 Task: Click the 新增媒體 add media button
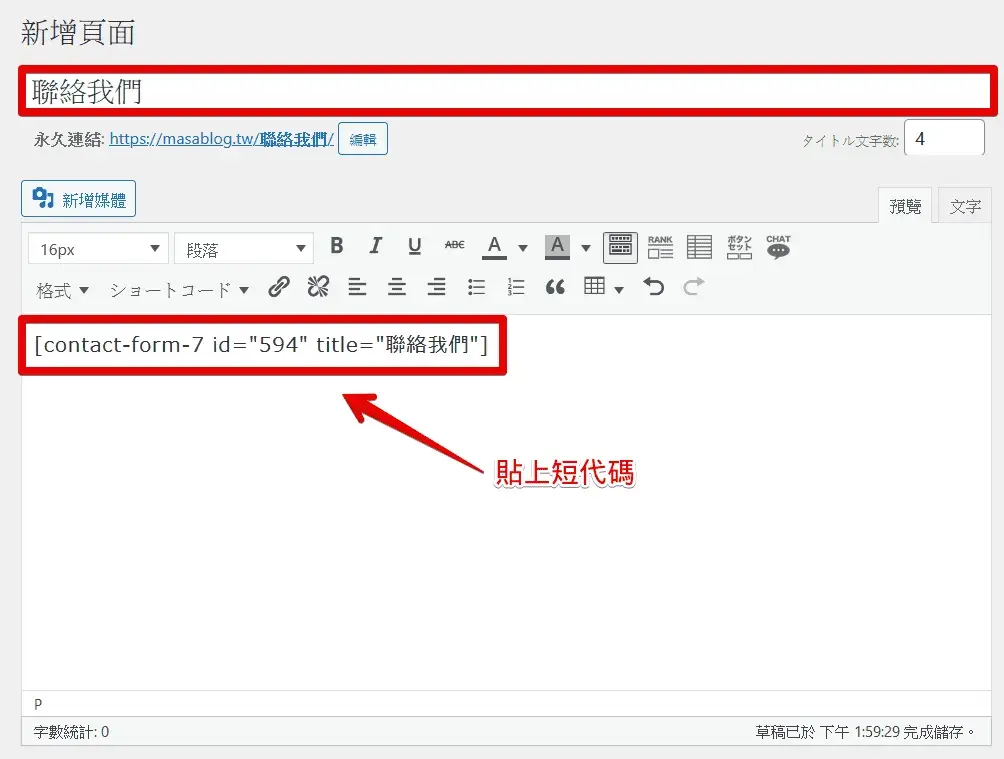(78, 199)
